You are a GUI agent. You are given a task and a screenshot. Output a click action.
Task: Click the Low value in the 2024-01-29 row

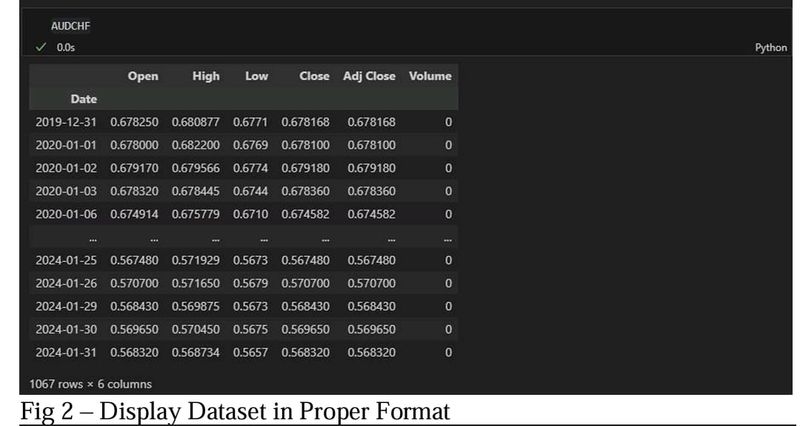point(251,307)
